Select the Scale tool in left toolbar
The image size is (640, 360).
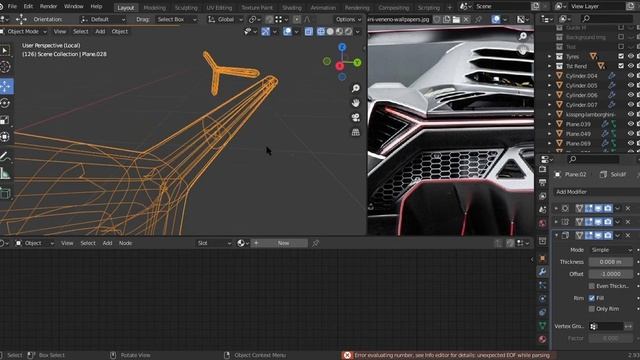[x=5, y=120]
